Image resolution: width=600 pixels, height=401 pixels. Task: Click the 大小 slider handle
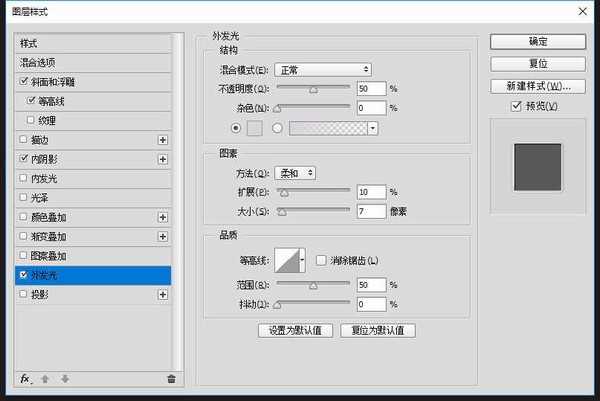point(282,212)
